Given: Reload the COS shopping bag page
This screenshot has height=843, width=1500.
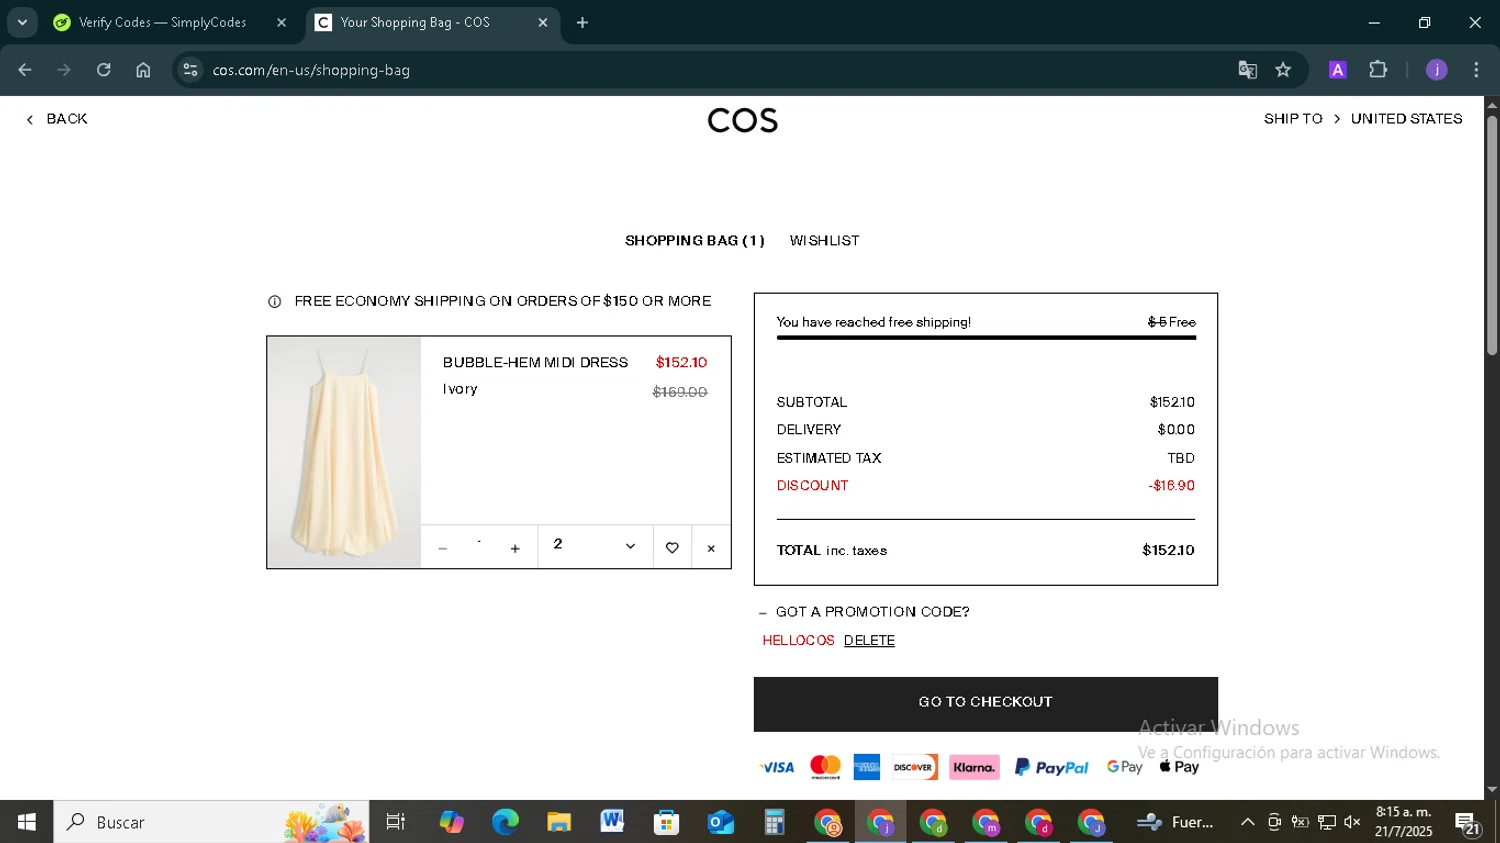Looking at the screenshot, I should pos(104,70).
